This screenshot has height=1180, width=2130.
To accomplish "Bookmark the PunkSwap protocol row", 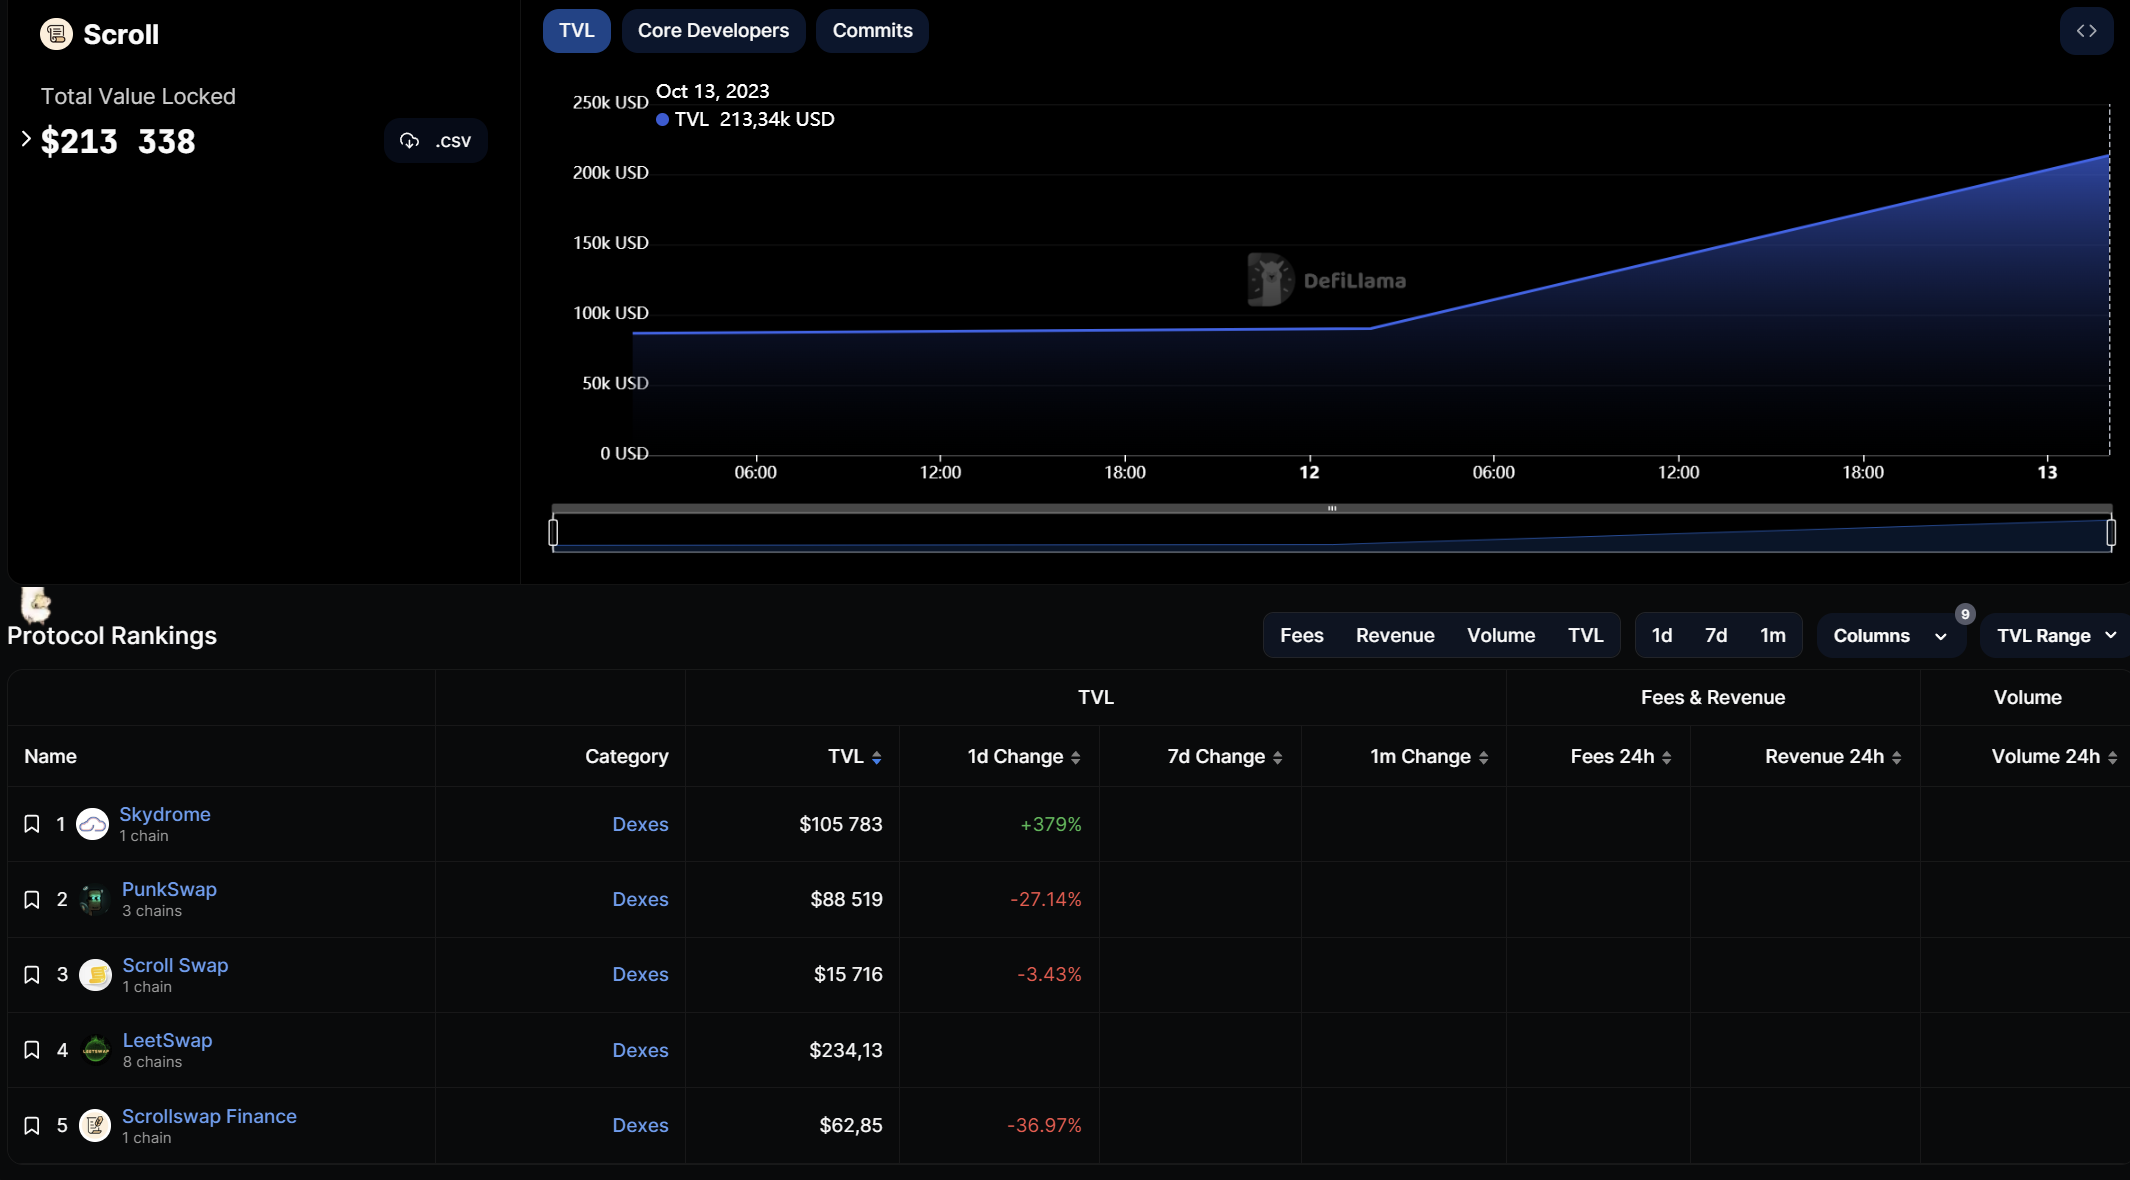I will click(32, 900).
